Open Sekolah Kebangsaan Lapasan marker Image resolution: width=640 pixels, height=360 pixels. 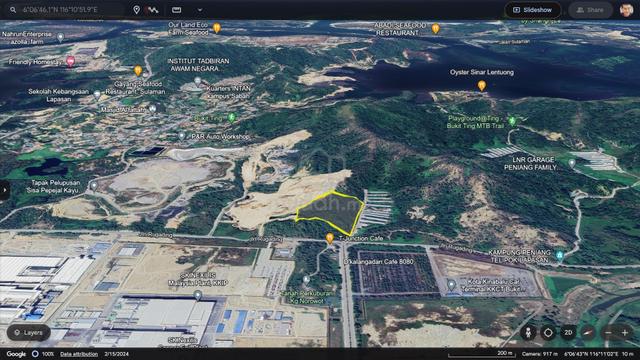coord(97,95)
